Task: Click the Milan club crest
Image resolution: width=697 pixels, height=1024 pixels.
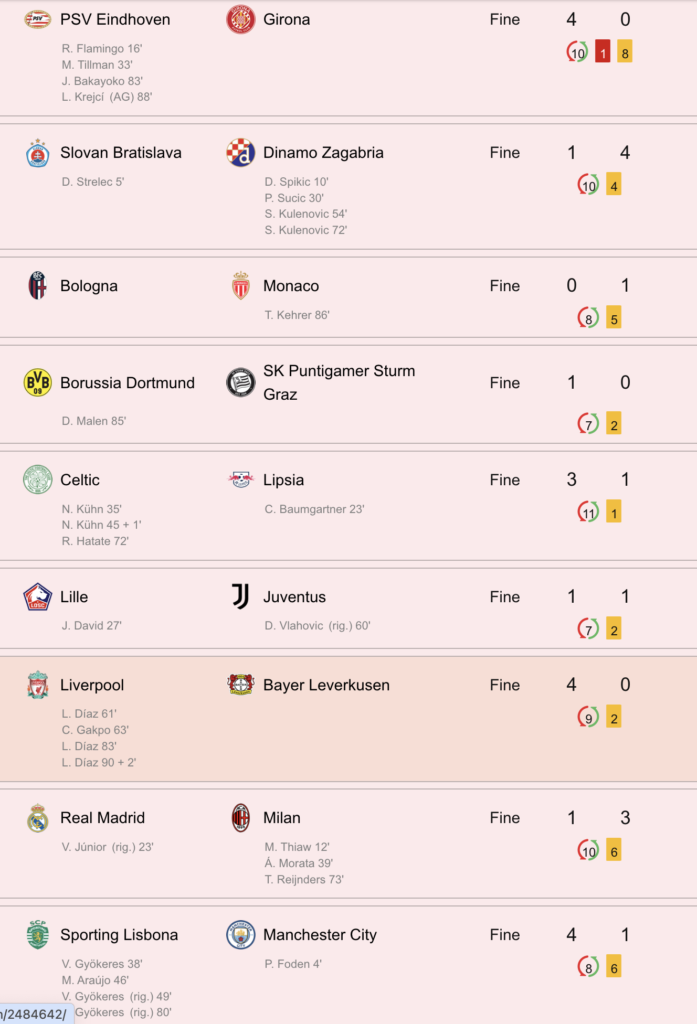Action: coord(240,818)
